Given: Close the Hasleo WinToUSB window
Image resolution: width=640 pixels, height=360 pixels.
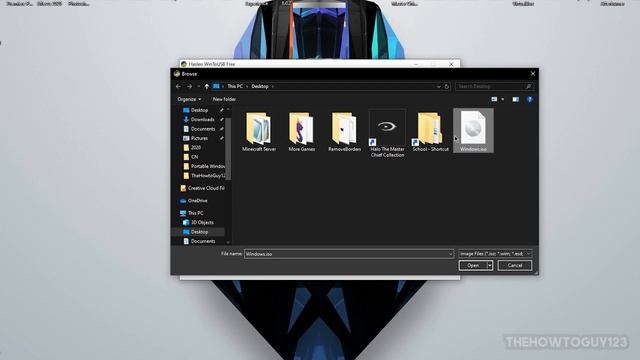Looking at the screenshot, I should [x=451, y=64].
